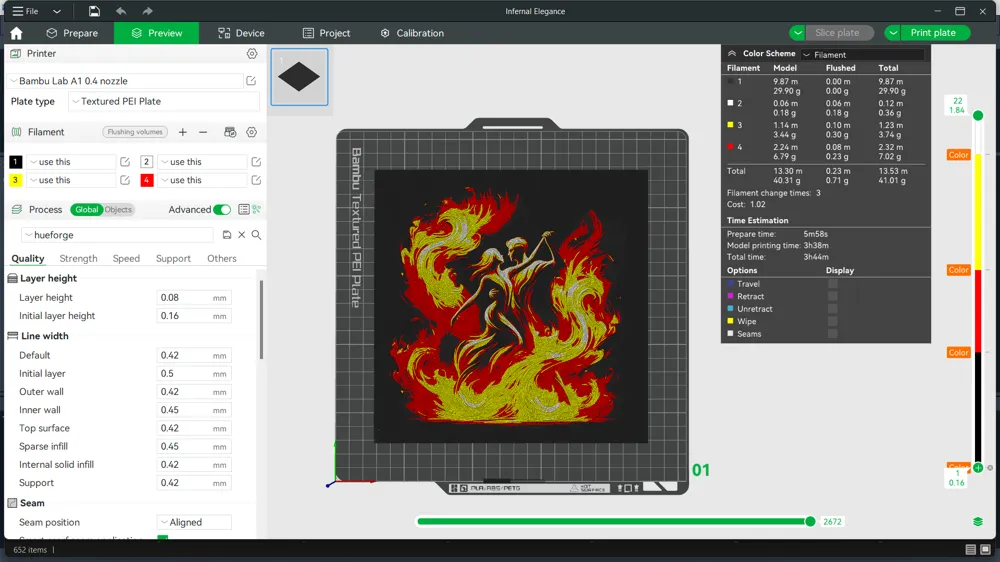Clear process preset with X icon
The width and height of the screenshot is (1000, 562).
click(x=242, y=235)
